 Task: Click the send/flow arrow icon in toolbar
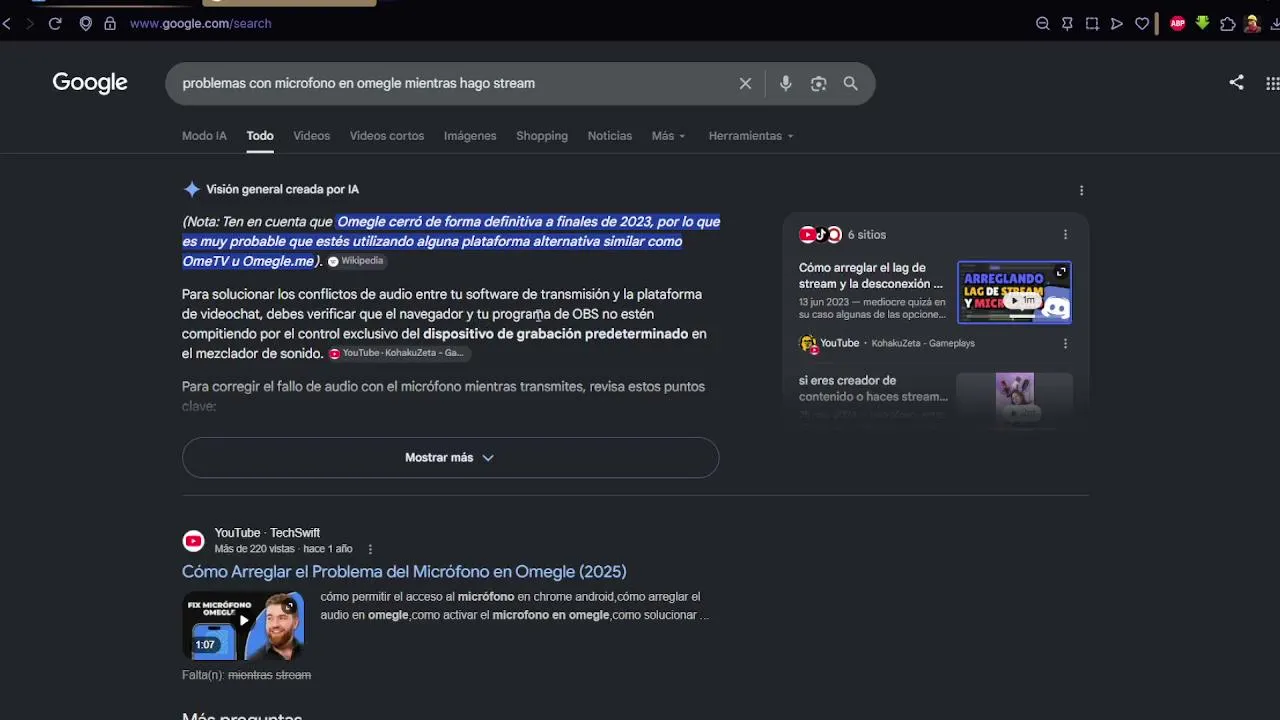tap(1117, 24)
